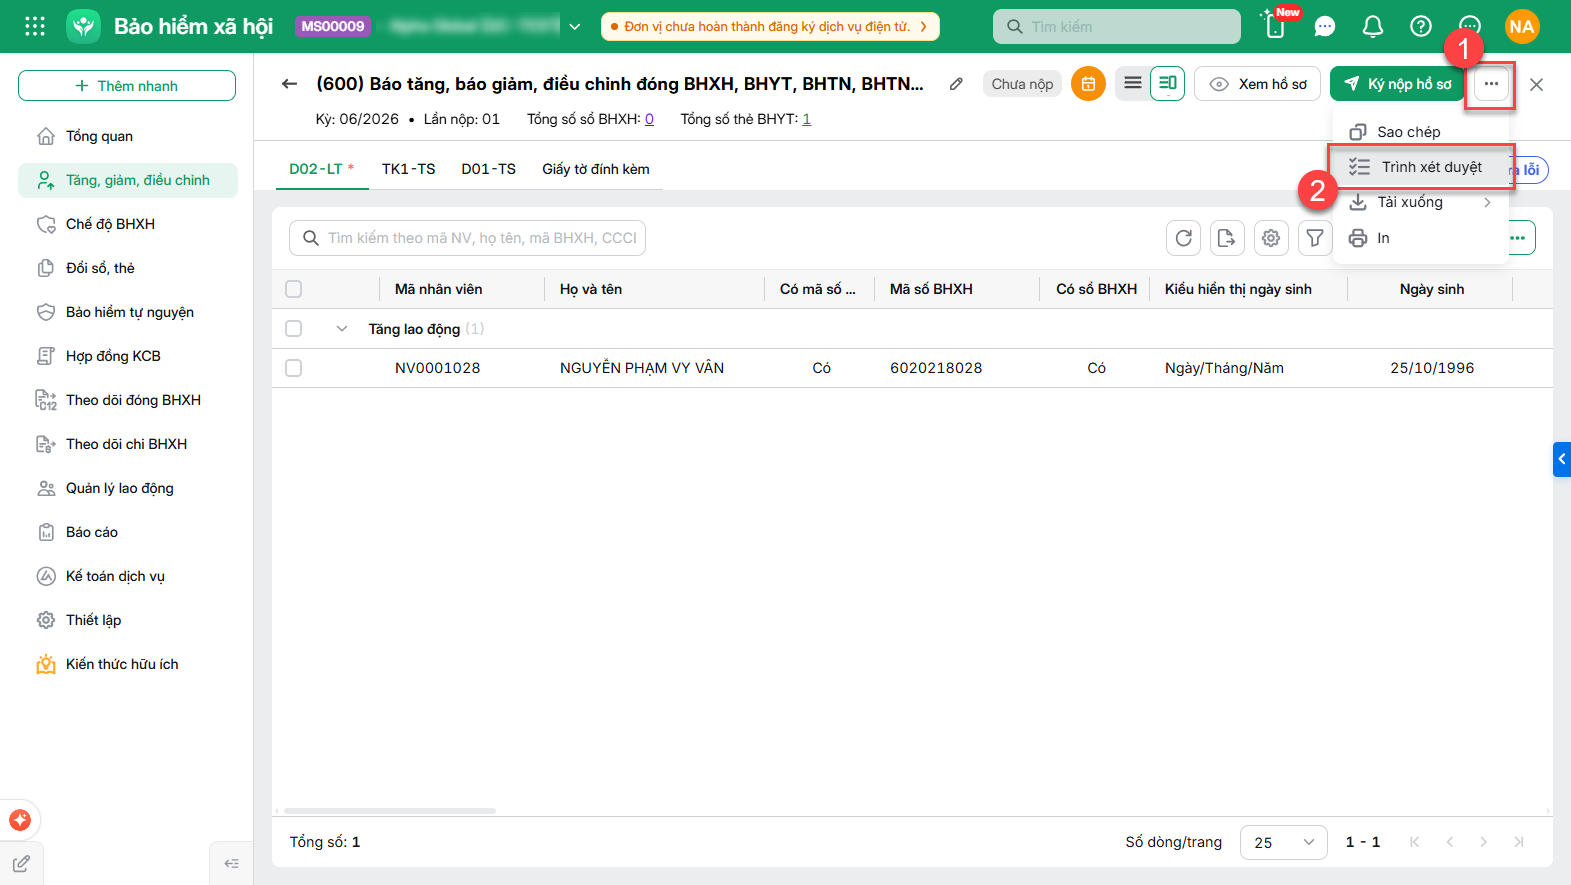Image resolution: width=1571 pixels, height=885 pixels.
Task: Go back with the left arrow
Action: click(289, 84)
